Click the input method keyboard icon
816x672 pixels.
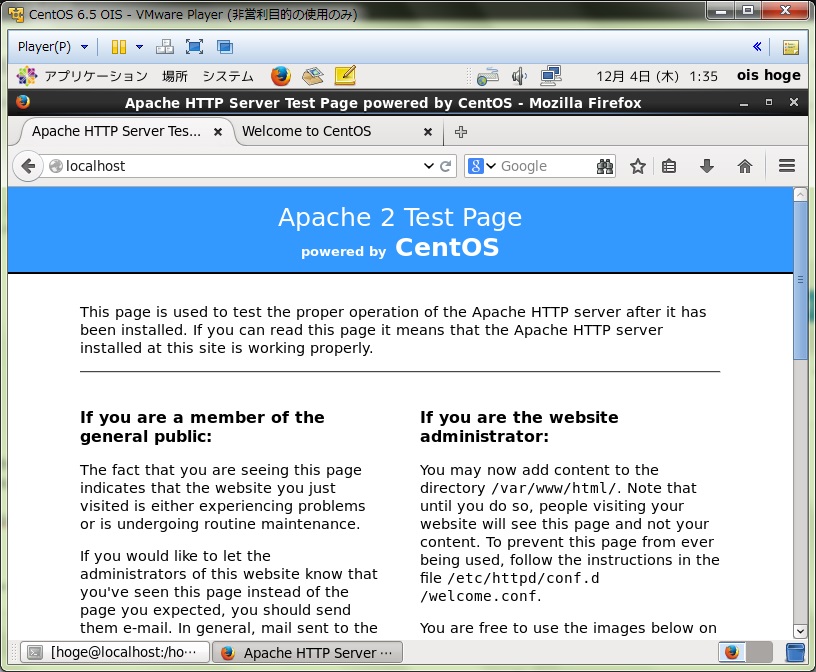(488, 77)
